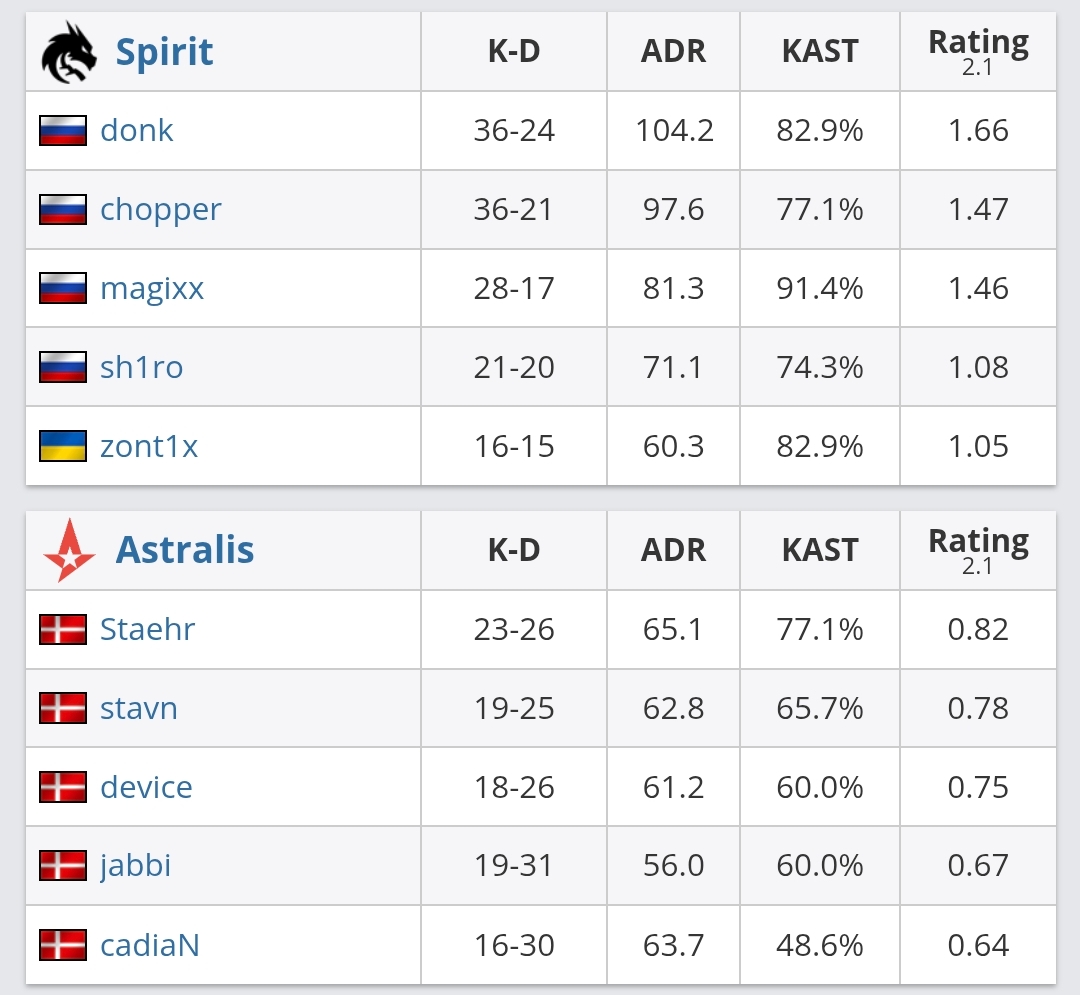This screenshot has height=995, width=1080.
Task: Click donk's 1.66 rating cell
Action: click(x=978, y=131)
